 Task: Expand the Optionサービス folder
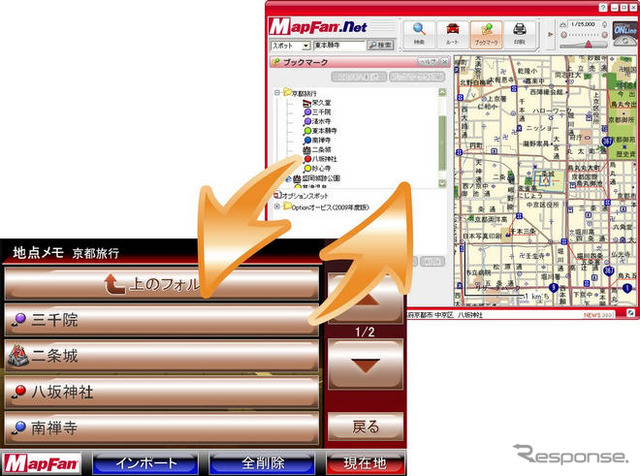click(277, 207)
